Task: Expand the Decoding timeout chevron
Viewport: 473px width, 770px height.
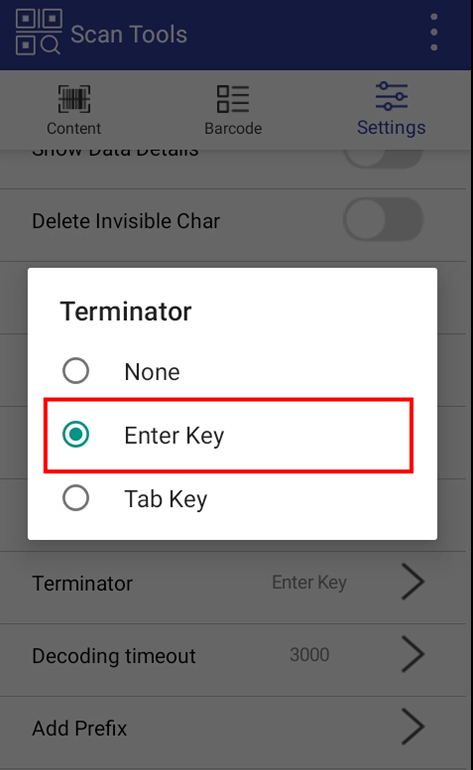Action: (x=413, y=654)
